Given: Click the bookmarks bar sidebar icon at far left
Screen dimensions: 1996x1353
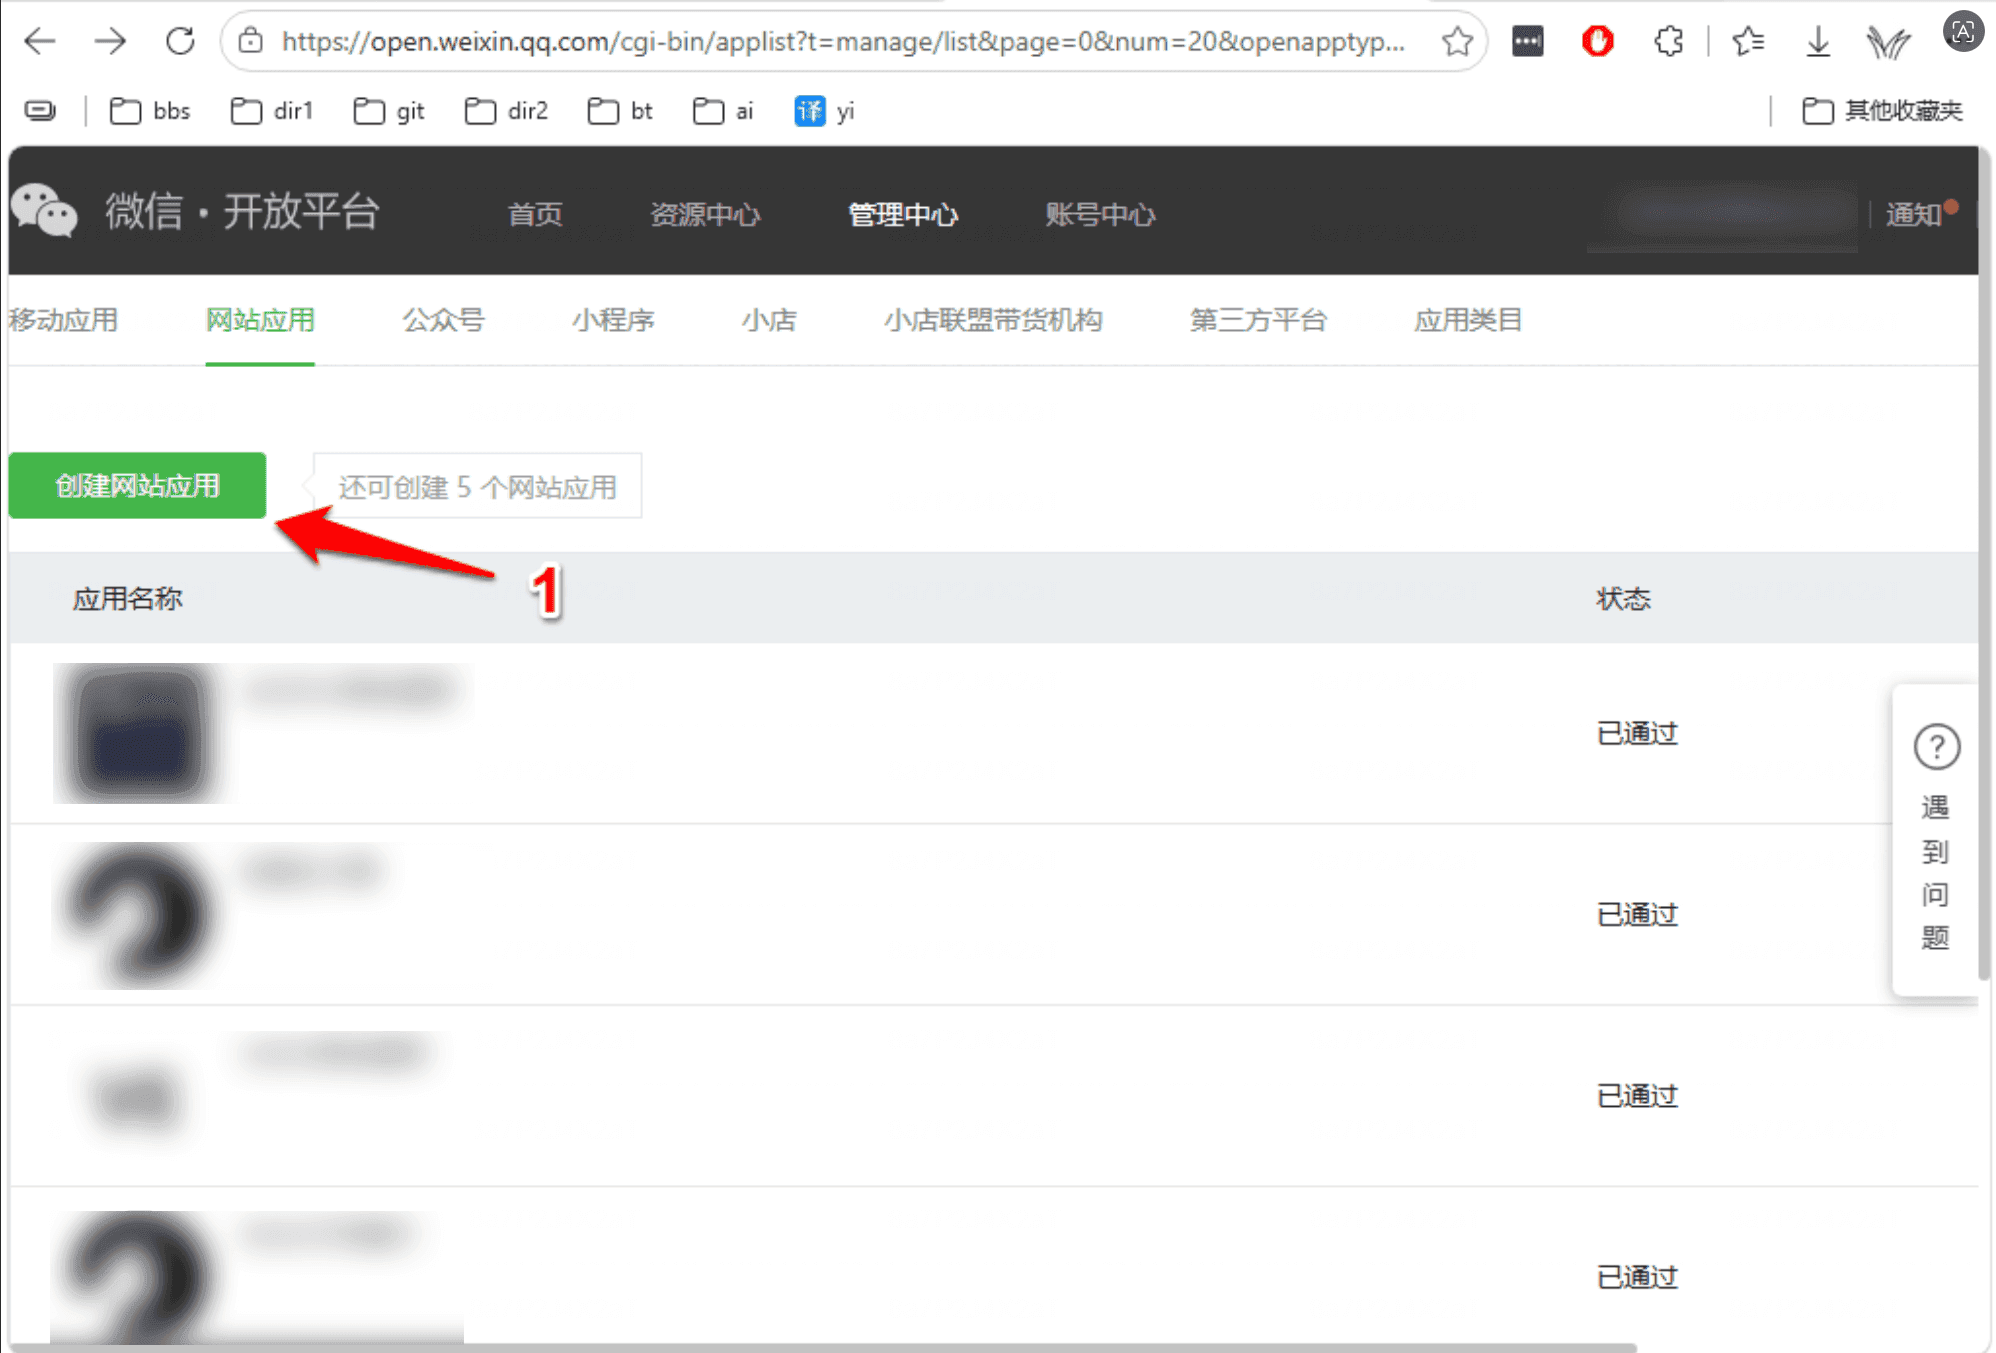Looking at the screenshot, I should 40,111.
